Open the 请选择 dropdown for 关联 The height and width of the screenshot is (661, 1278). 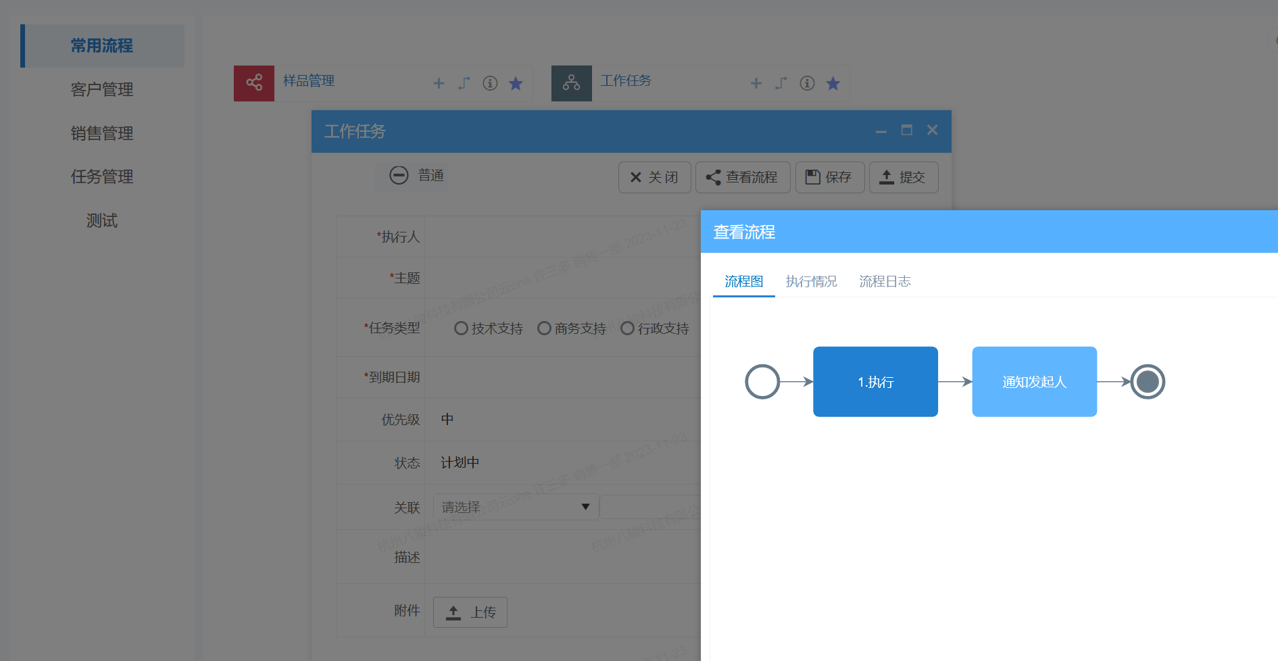point(514,506)
